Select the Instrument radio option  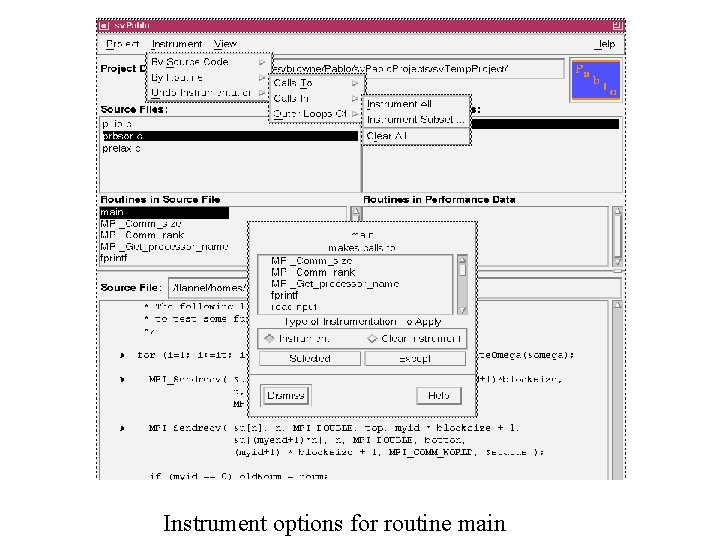tap(297, 339)
